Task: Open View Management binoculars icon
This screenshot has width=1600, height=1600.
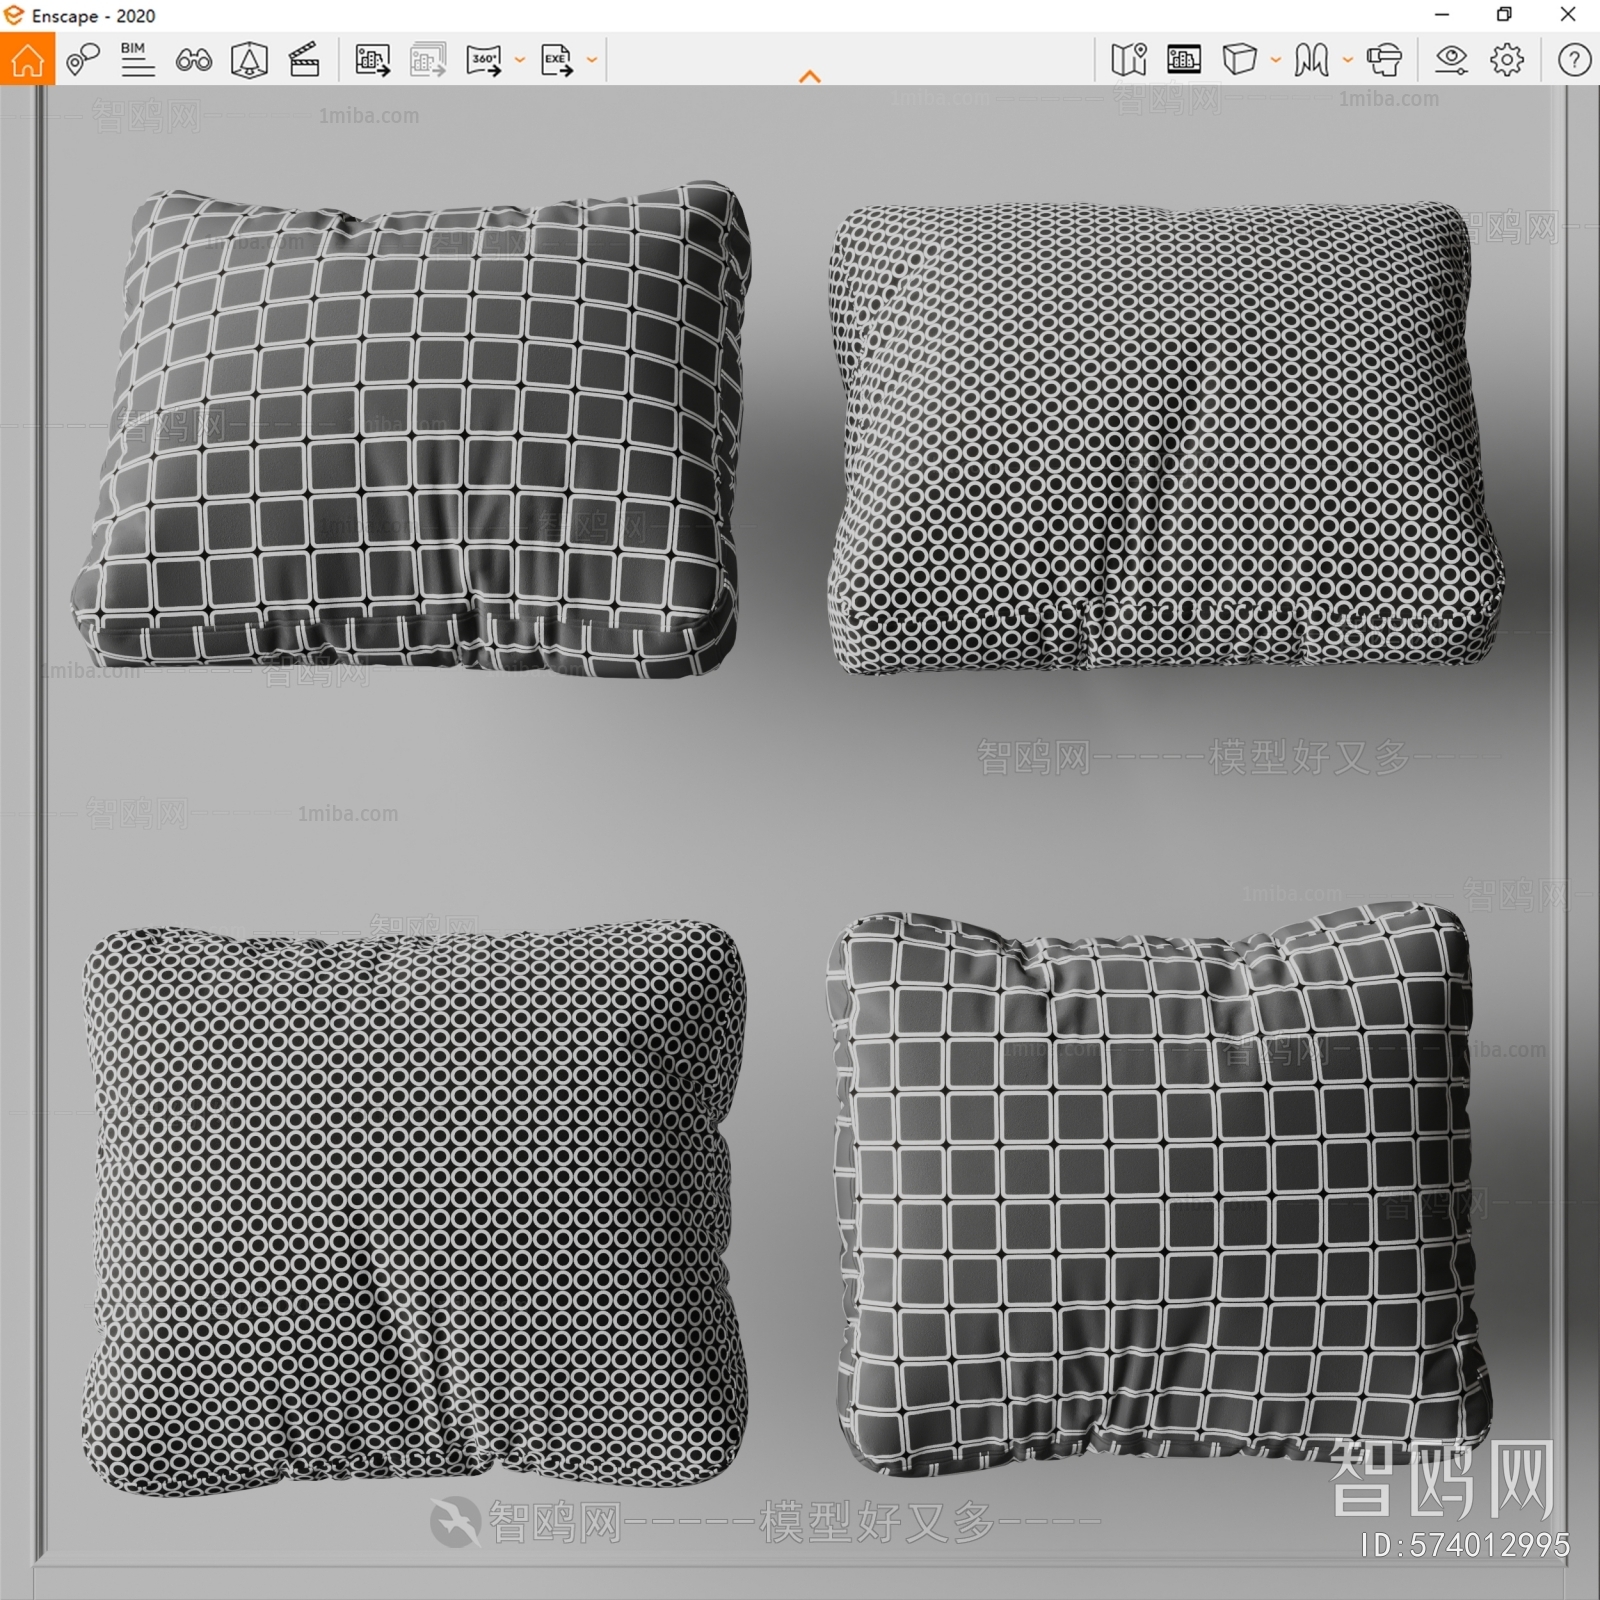Action: pos(193,61)
